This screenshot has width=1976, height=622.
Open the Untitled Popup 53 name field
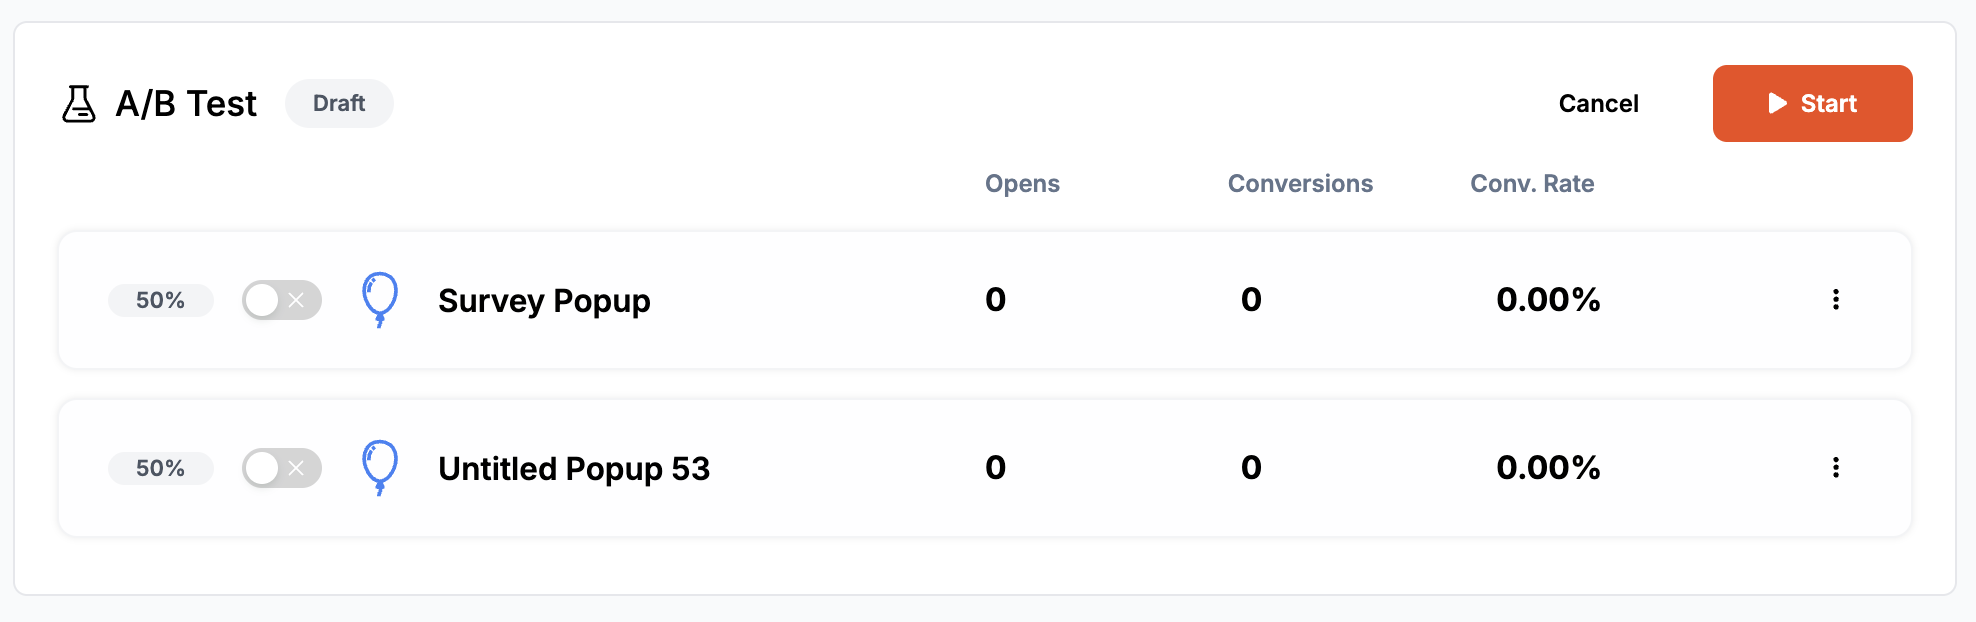click(573, 468)
